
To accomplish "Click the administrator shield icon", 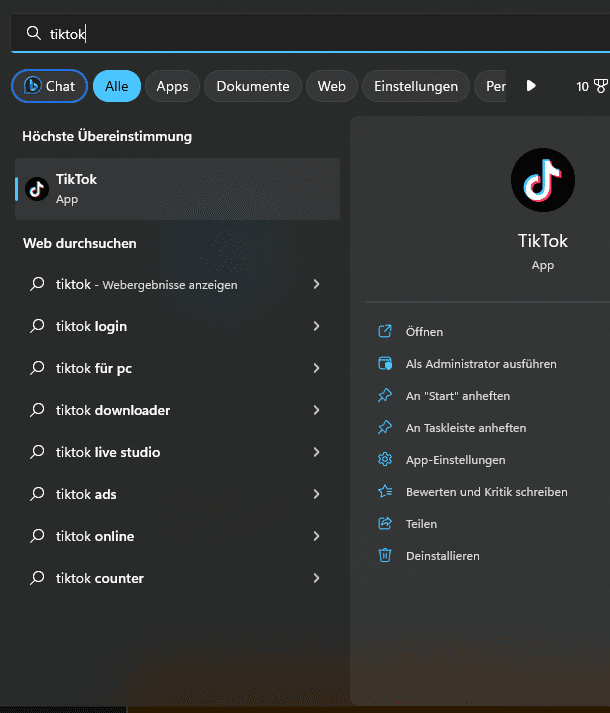I will click(x=385, y=363).
